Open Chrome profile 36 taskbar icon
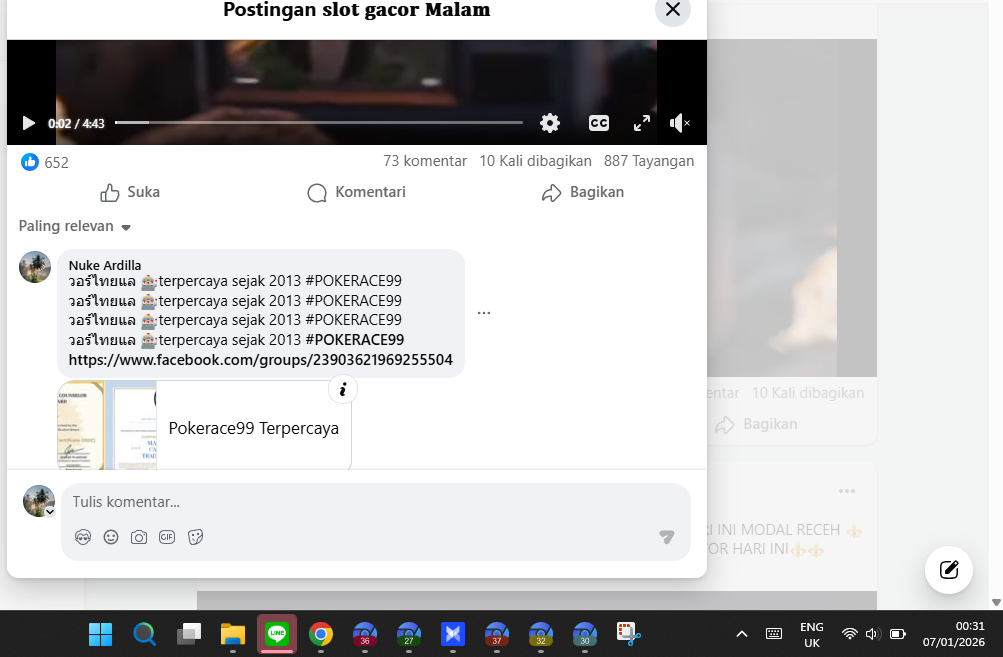Viewport: 1003px width, 657px height. point(365,634)
